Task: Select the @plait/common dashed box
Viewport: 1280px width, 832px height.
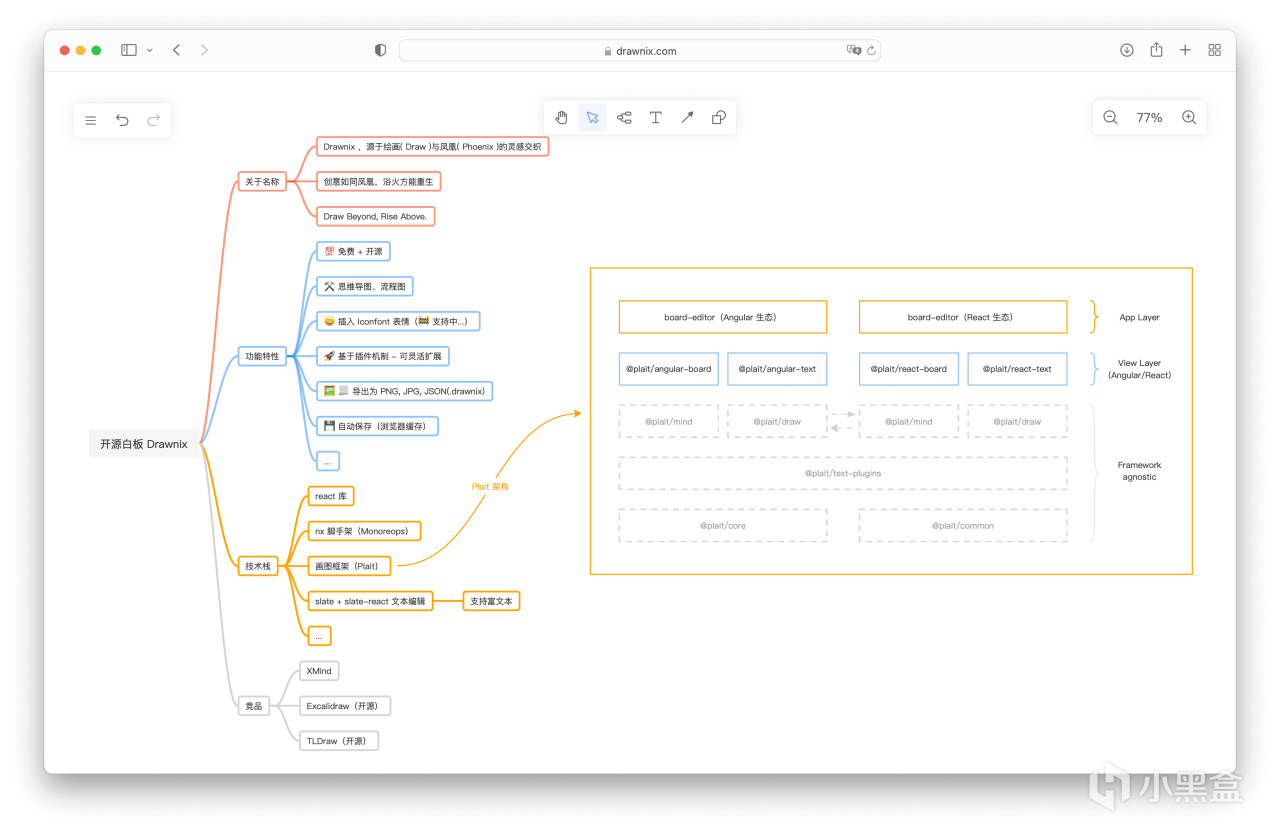Action: point(963,525)
